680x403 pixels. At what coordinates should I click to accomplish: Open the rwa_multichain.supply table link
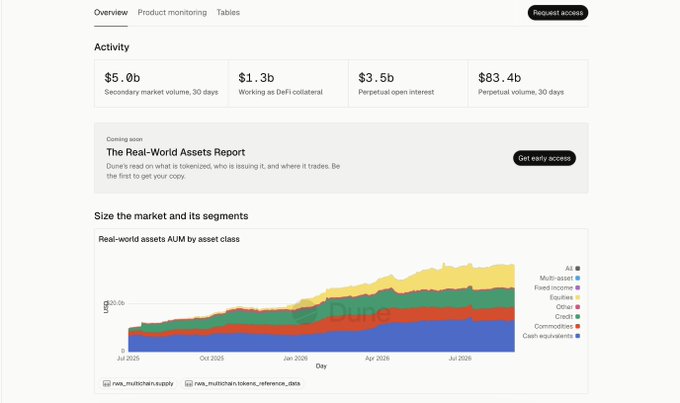138,383
